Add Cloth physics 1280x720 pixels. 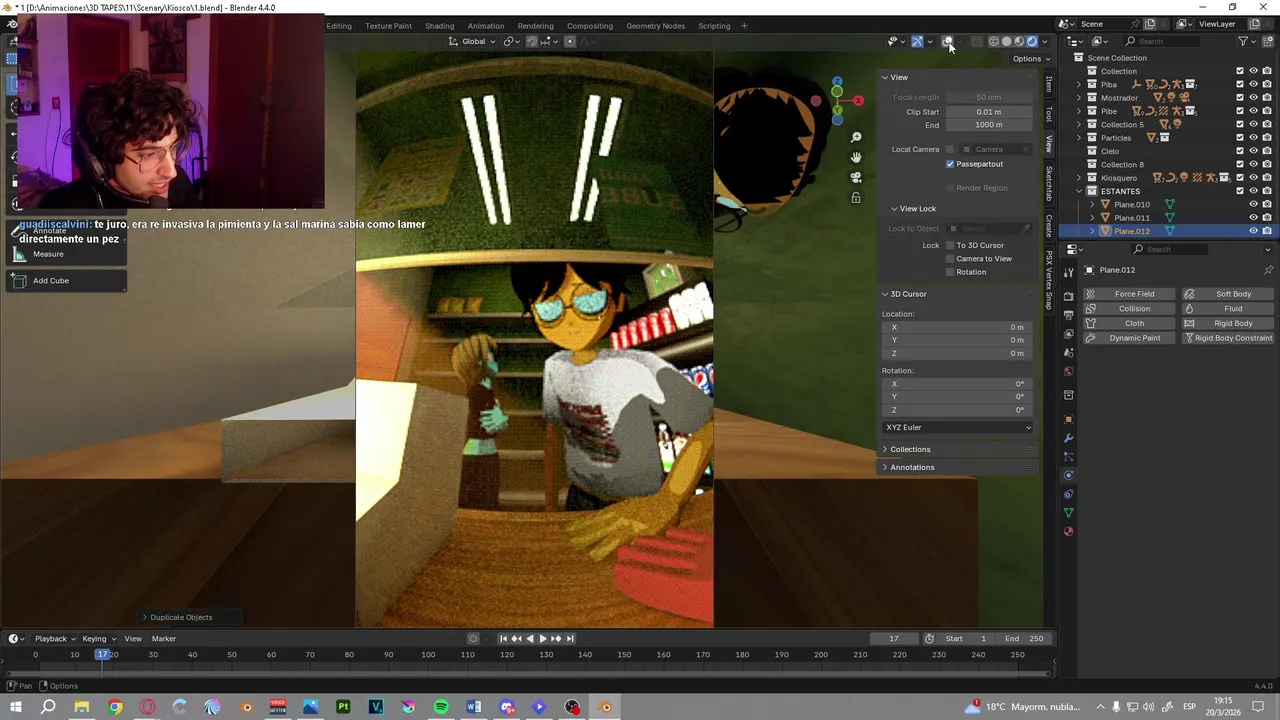coord(1130,323)
